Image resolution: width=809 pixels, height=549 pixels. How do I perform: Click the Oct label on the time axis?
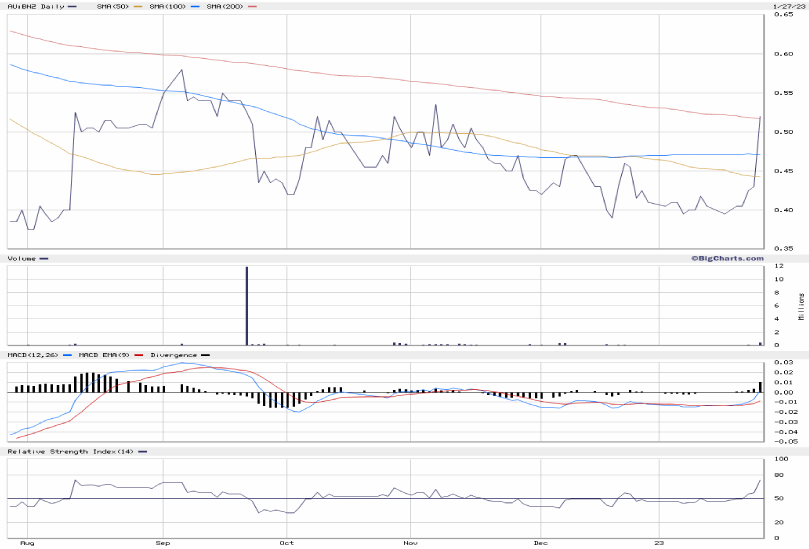[x=286, y=544]
